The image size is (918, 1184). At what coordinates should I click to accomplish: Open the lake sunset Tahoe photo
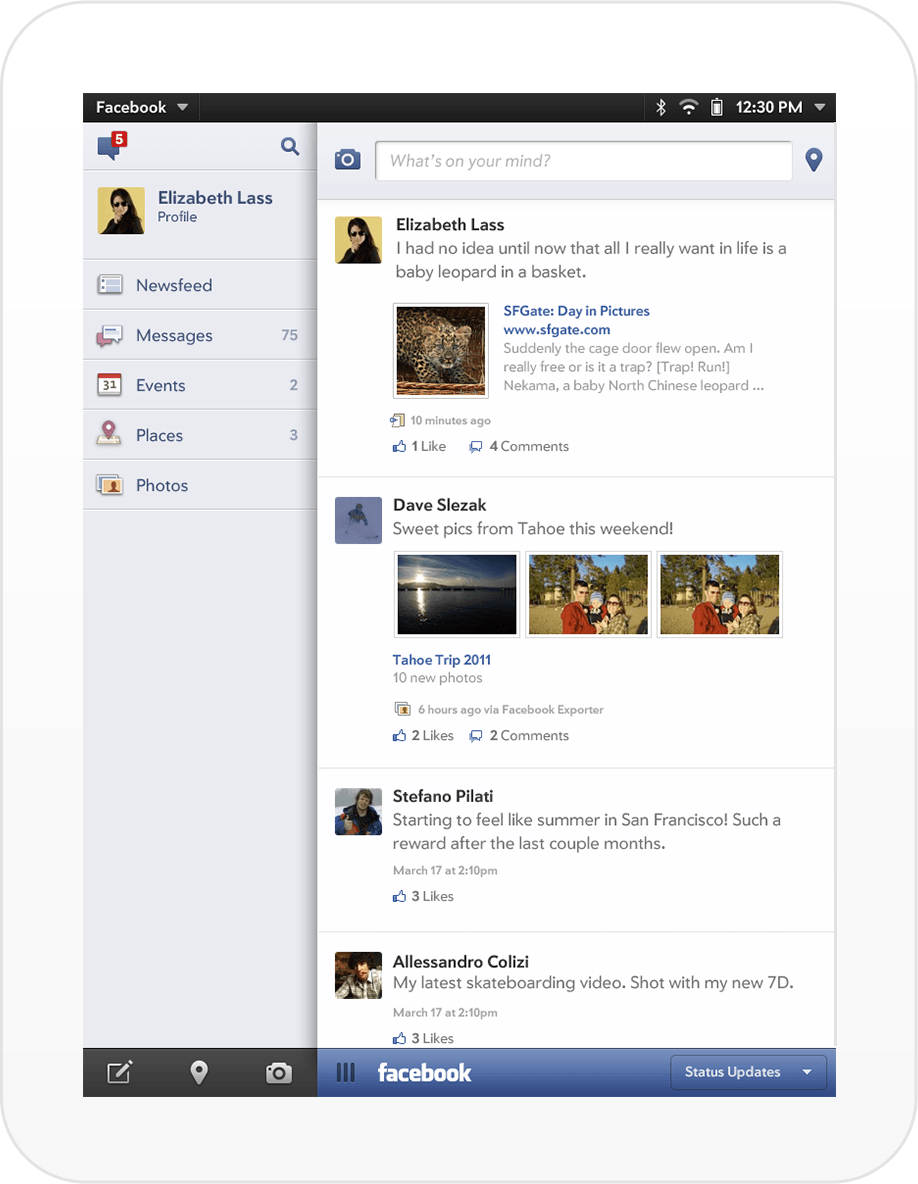pyautogui.click(x=457, y=594)
